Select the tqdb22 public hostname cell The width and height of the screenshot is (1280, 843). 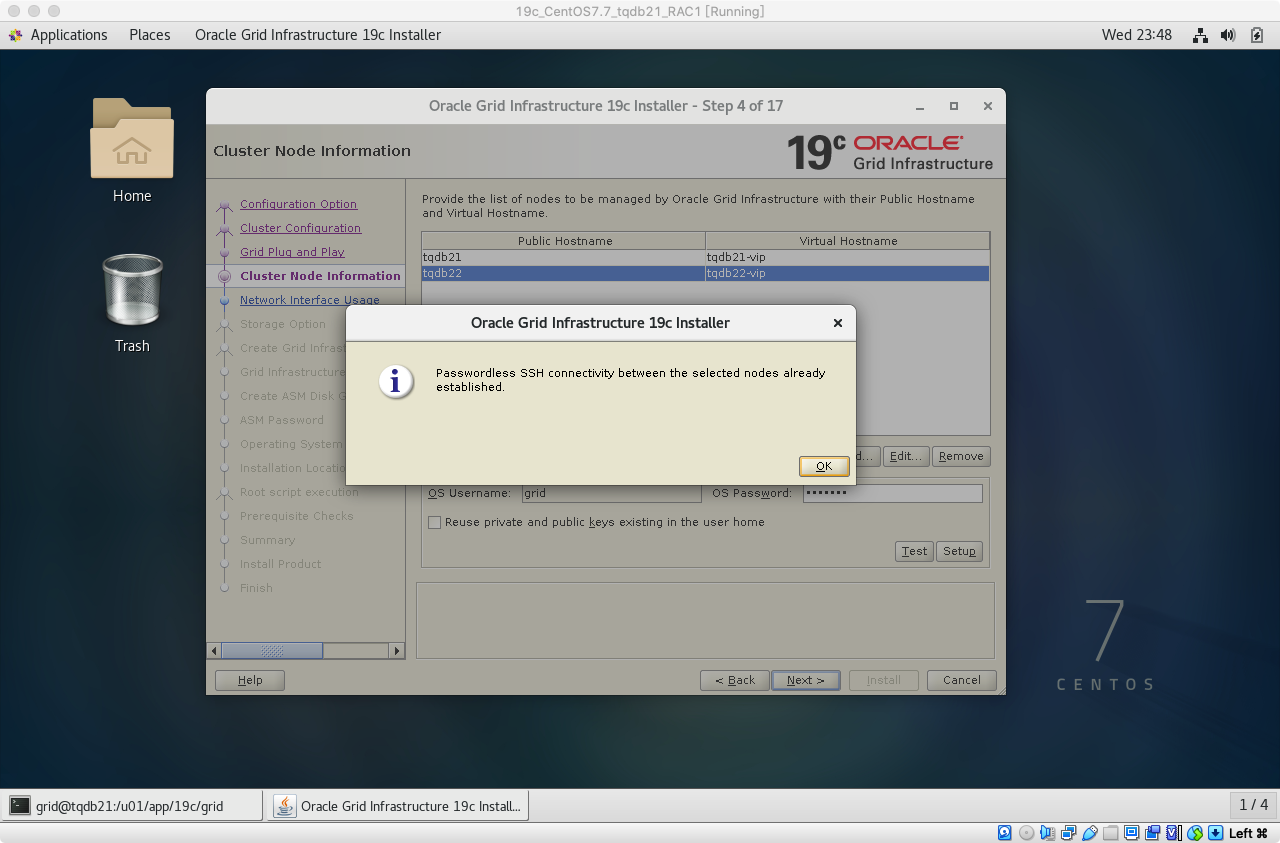tap(564, 273)
